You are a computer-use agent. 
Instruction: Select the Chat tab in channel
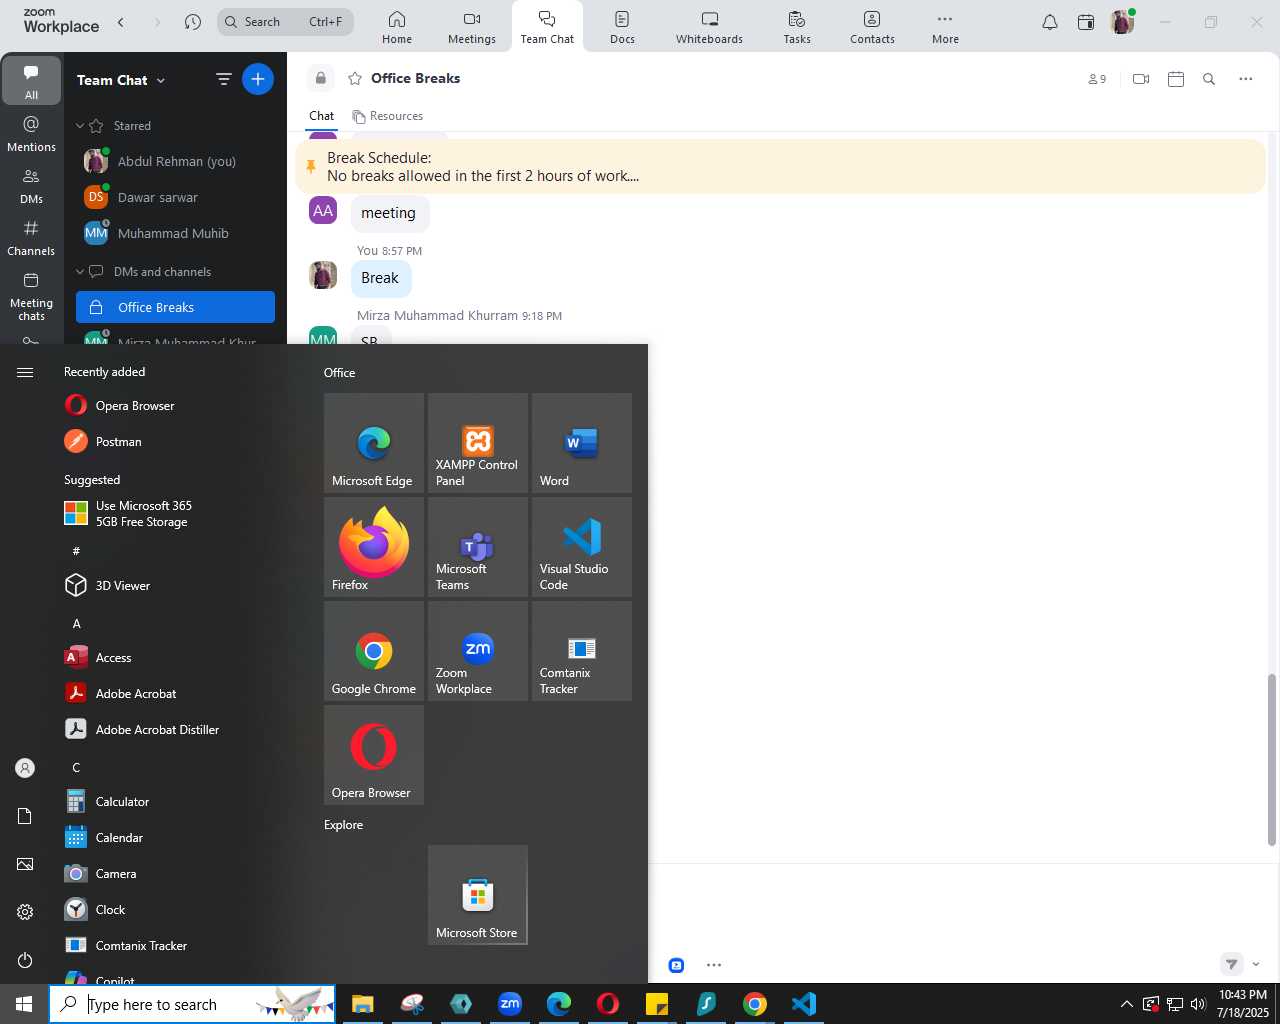321,116
